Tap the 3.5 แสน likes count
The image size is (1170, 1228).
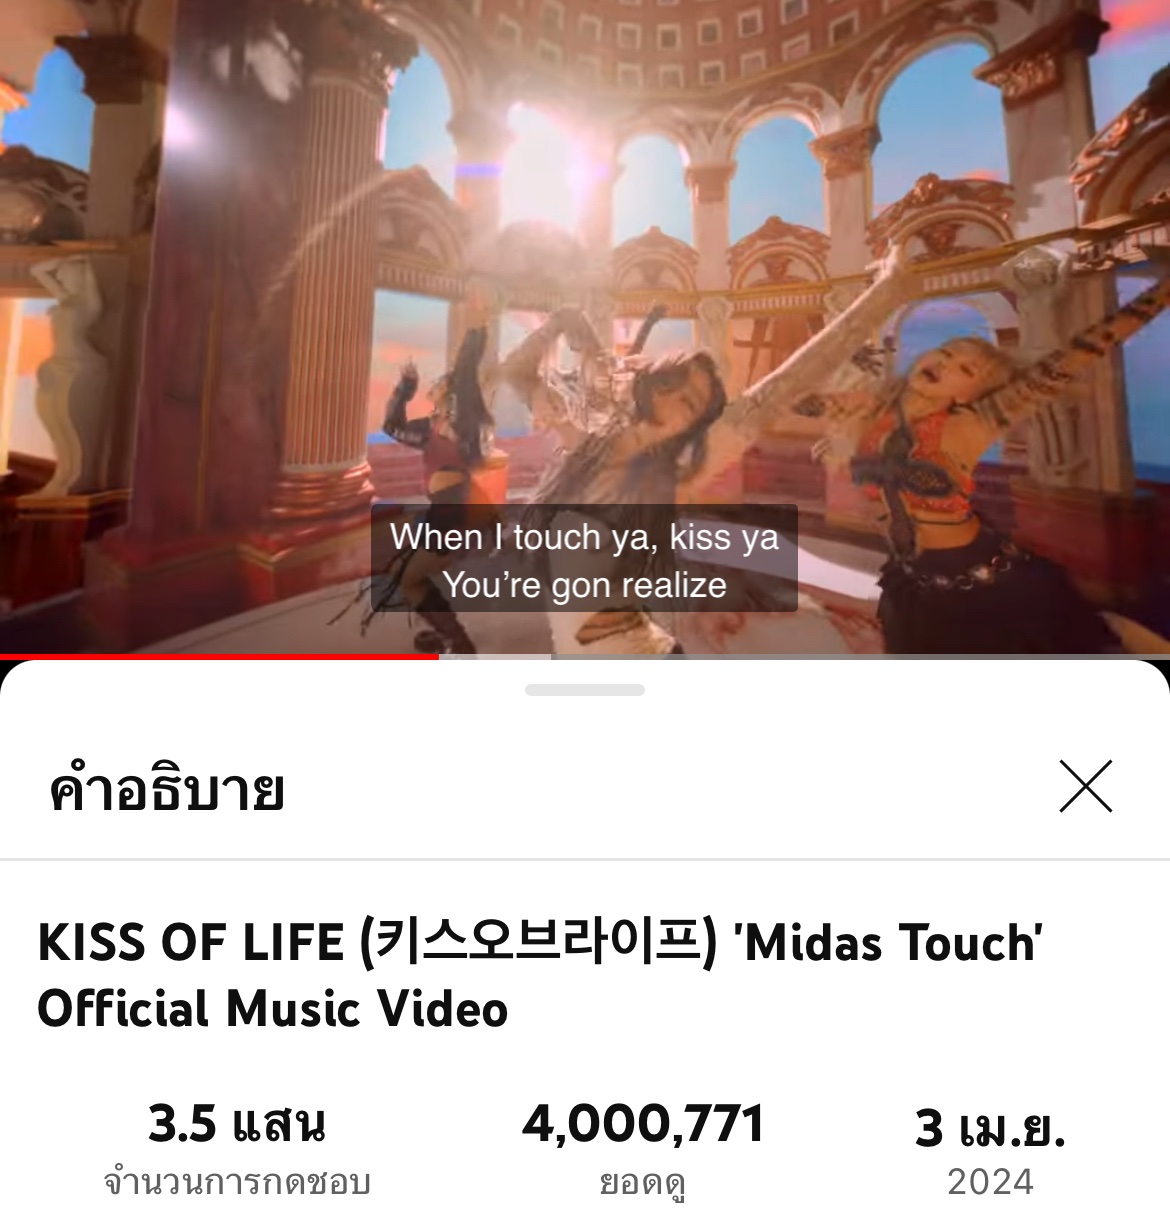(x=237, y=1124)
